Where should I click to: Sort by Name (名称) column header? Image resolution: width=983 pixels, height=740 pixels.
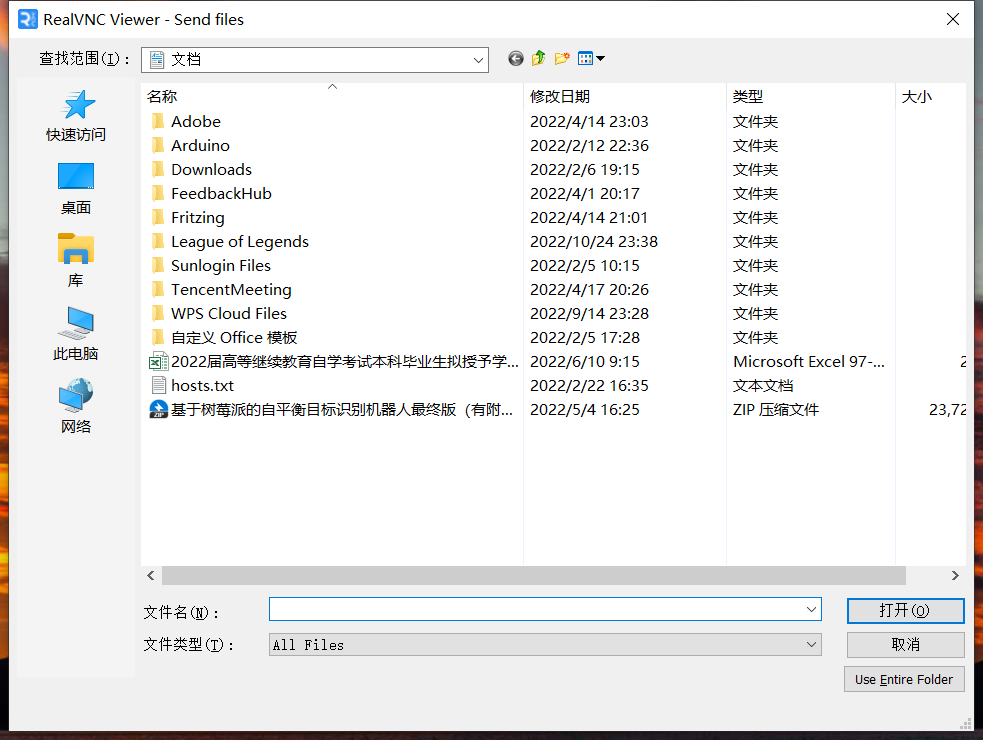332,97
